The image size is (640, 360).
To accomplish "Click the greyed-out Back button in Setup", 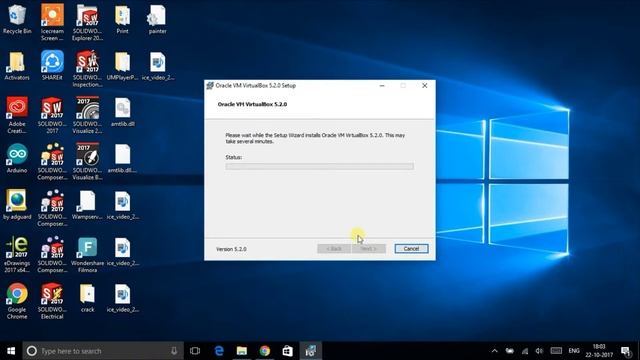I will [x=334, y=249].
